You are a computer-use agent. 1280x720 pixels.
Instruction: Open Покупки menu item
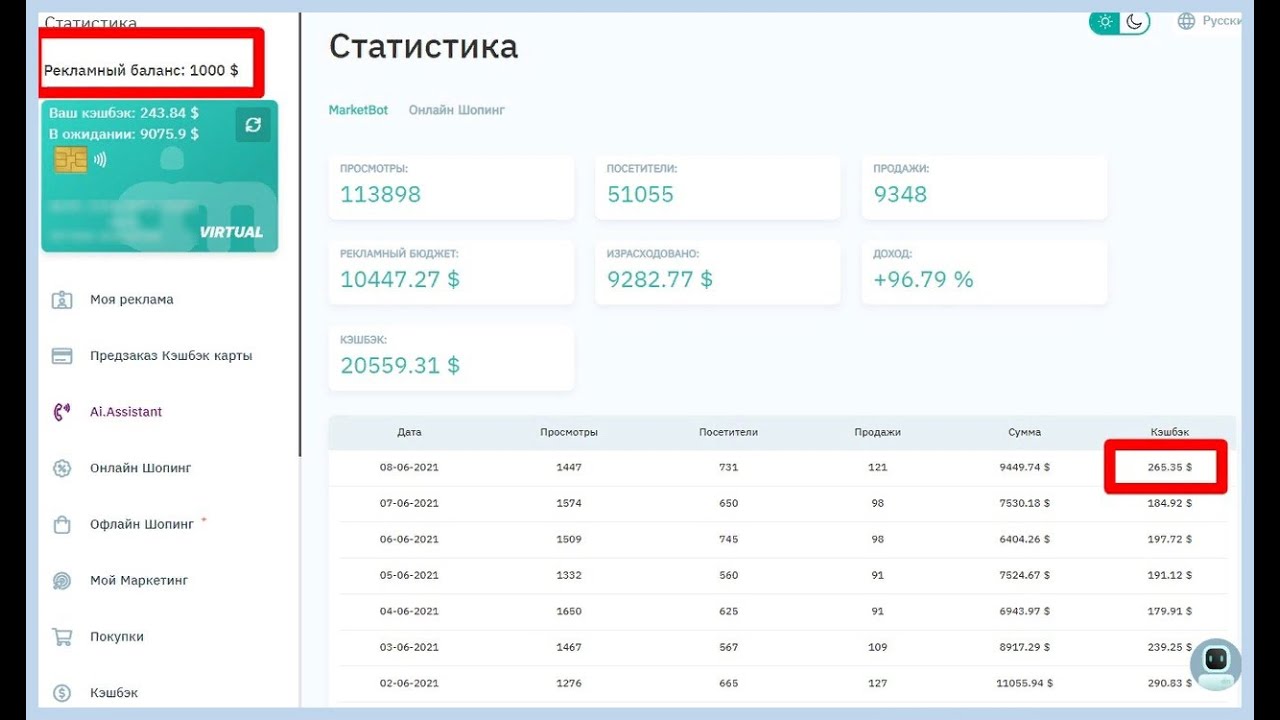(x=117, y=636)
